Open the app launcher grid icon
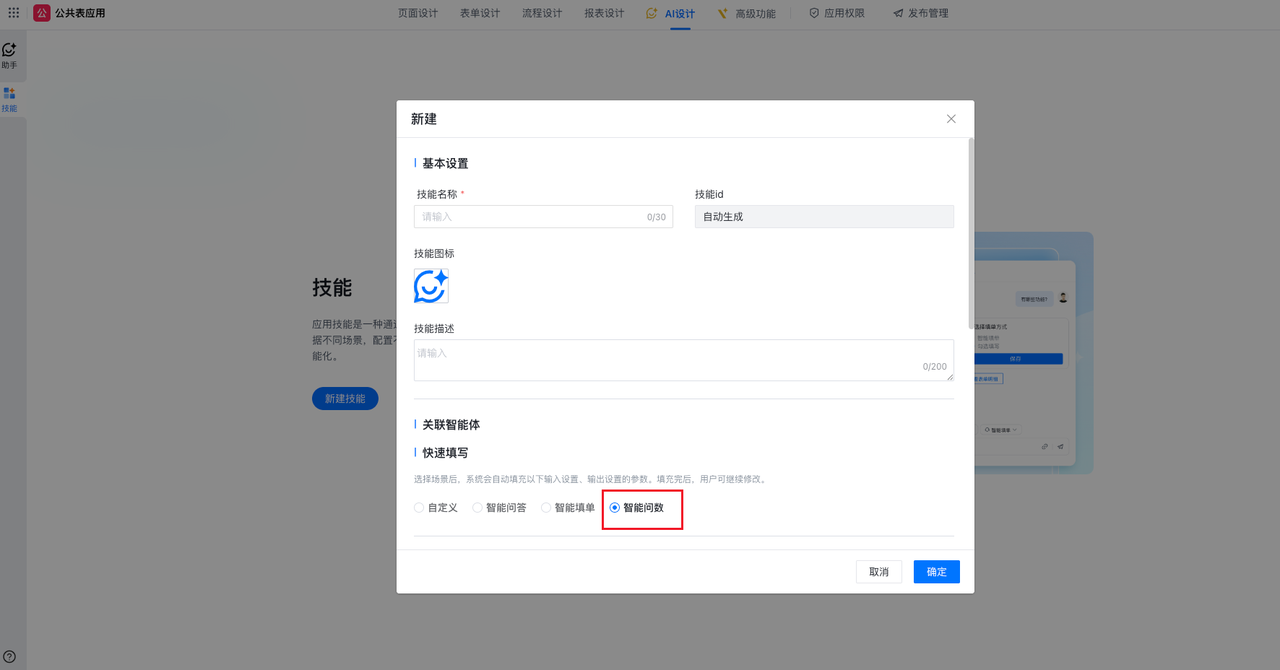Screen dimensions: 1280x670 pyautogui.click(x=14, y=13)
